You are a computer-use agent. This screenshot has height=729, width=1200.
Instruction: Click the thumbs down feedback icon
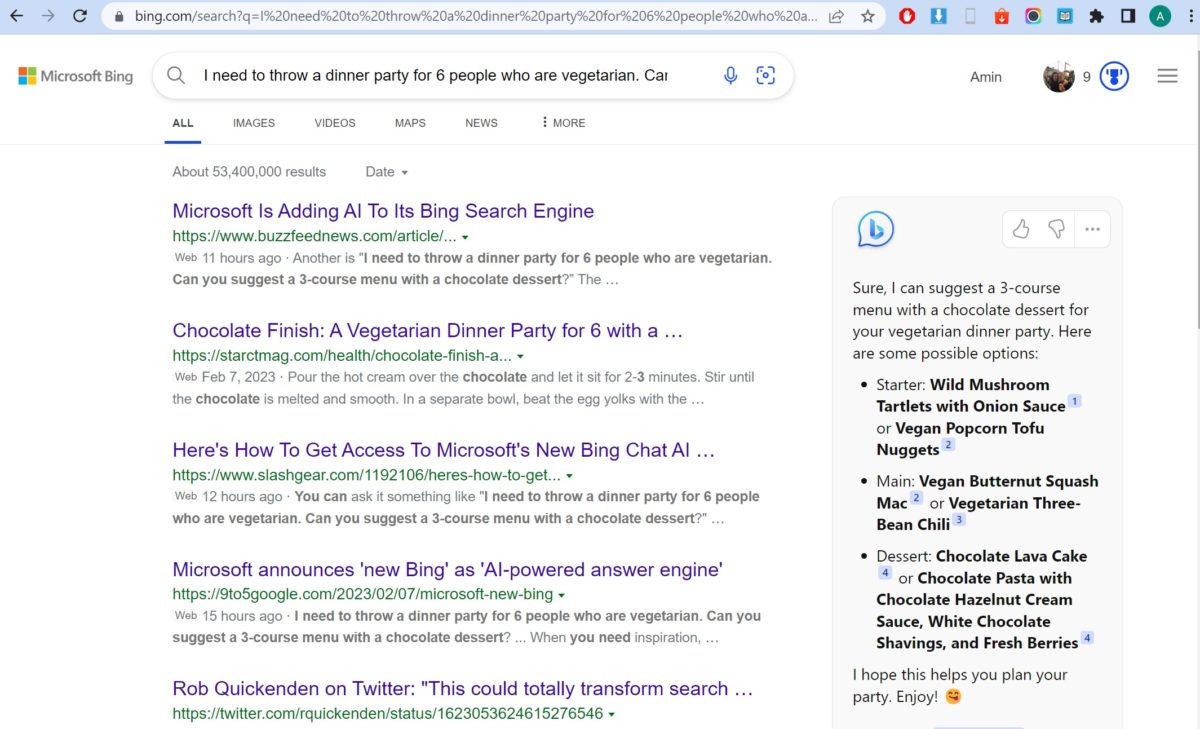[1056, 230]
